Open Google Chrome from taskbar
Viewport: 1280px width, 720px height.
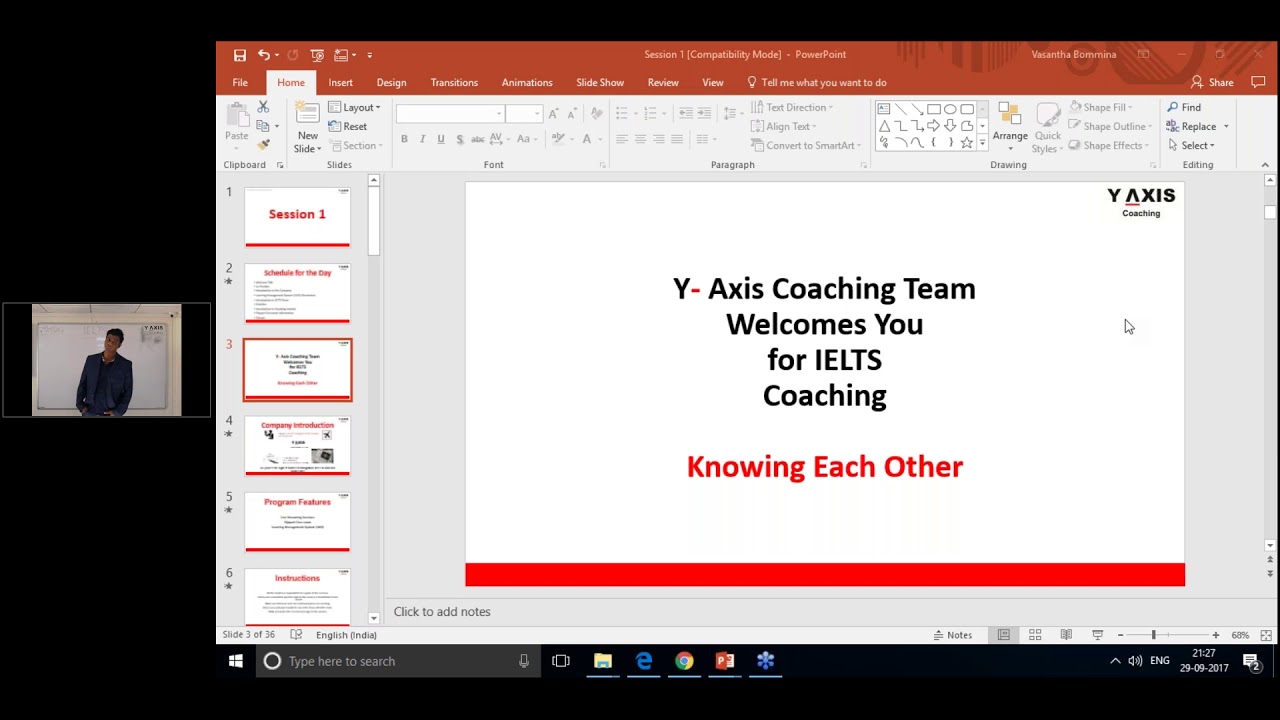[684, 661]
